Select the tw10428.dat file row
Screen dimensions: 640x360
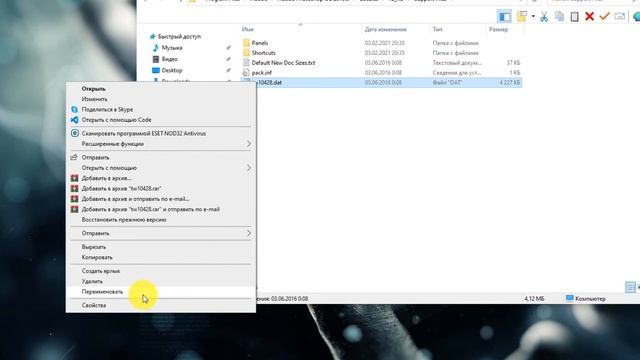(x=381, y=82)
